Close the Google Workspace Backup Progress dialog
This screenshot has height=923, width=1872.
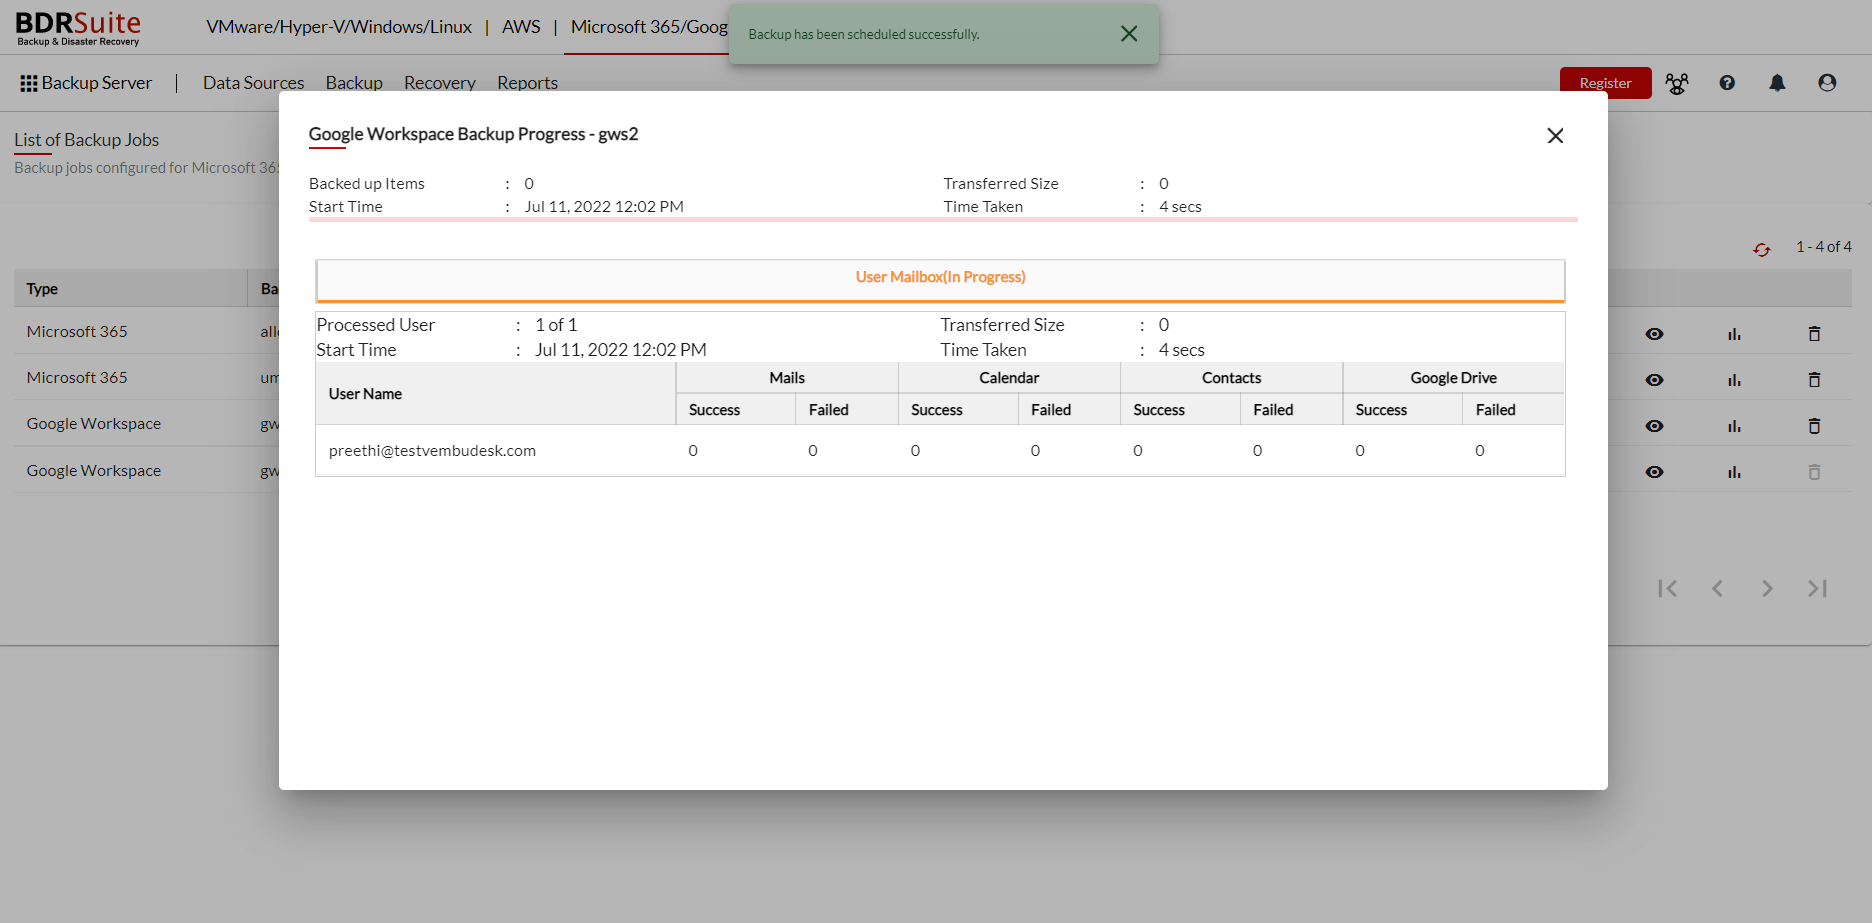pos(1555,135)
